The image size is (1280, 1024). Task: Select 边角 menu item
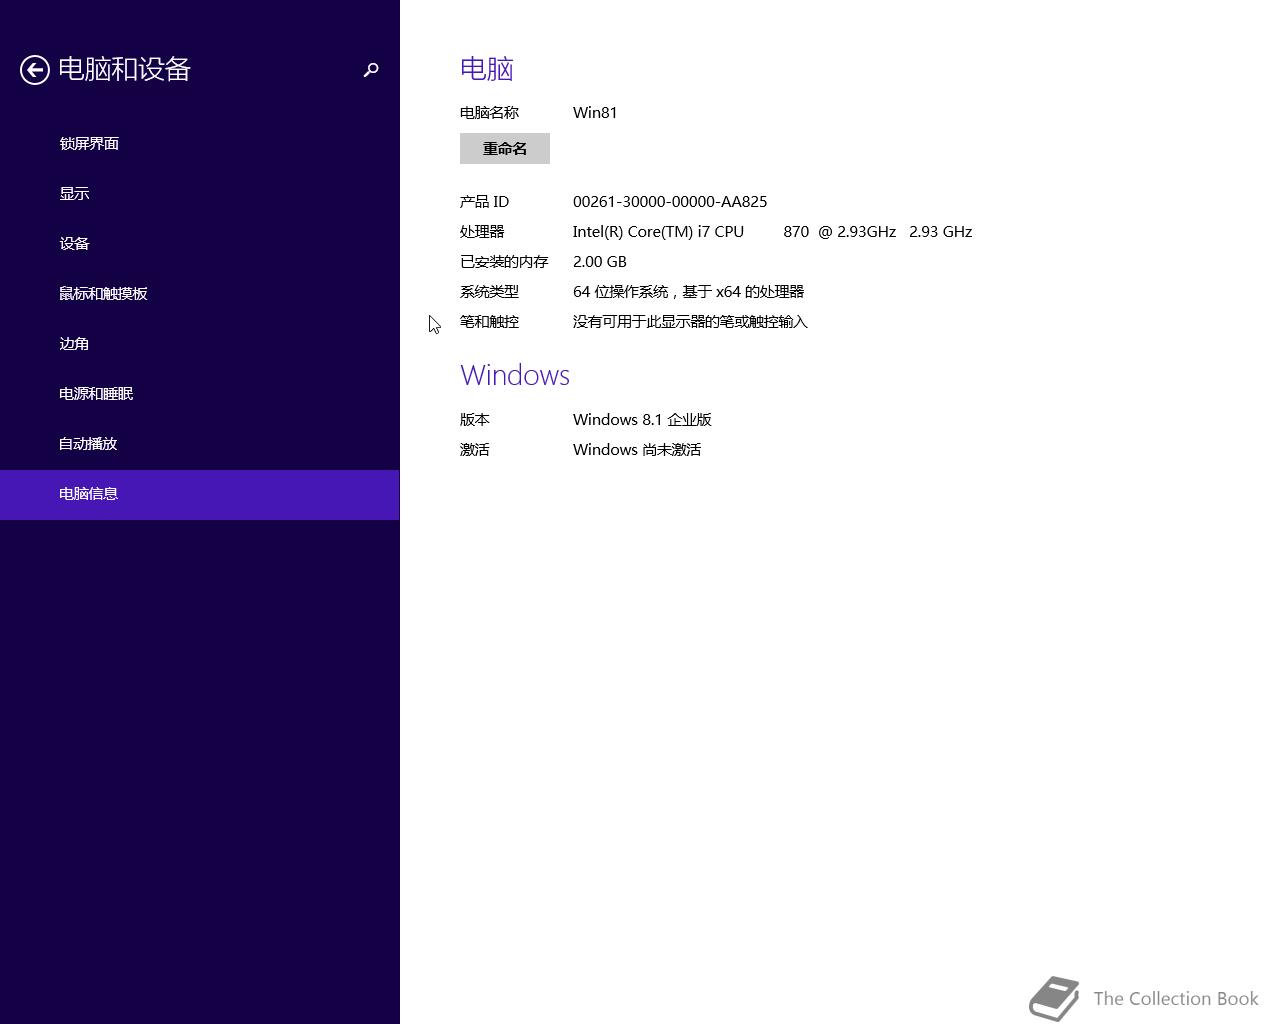click(x=200, y=344)
